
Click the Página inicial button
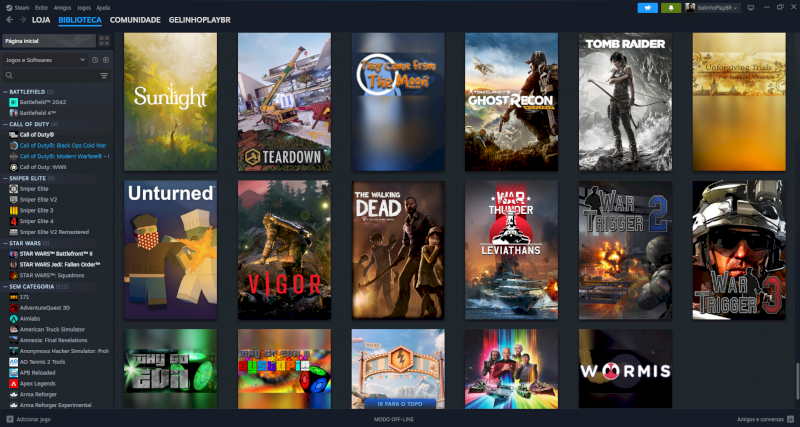[x=49, y=41]
